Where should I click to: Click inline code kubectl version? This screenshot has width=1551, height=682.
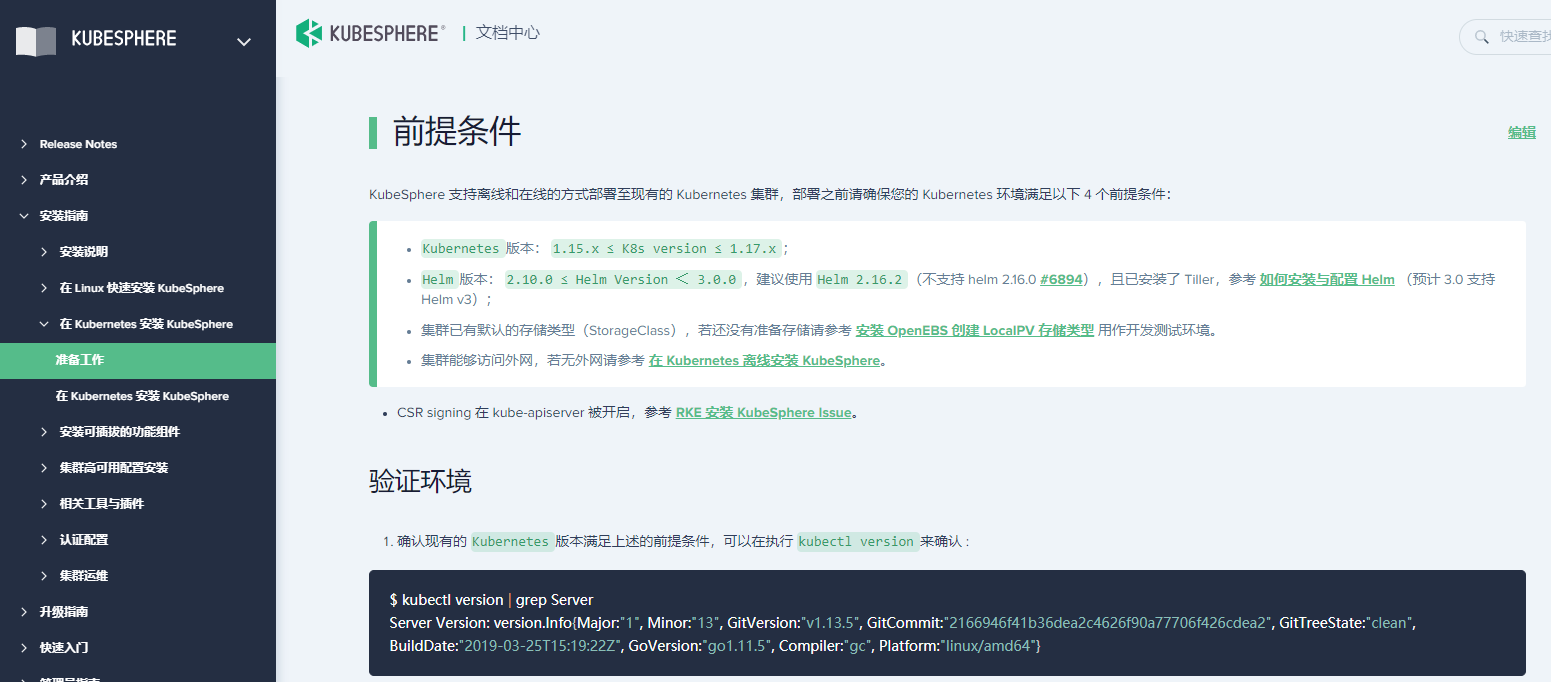click(858, 542)
